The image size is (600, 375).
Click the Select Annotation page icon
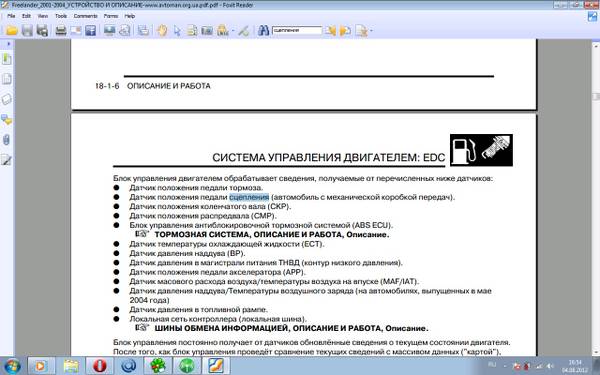pyautogui.click(x=192, y=31)
